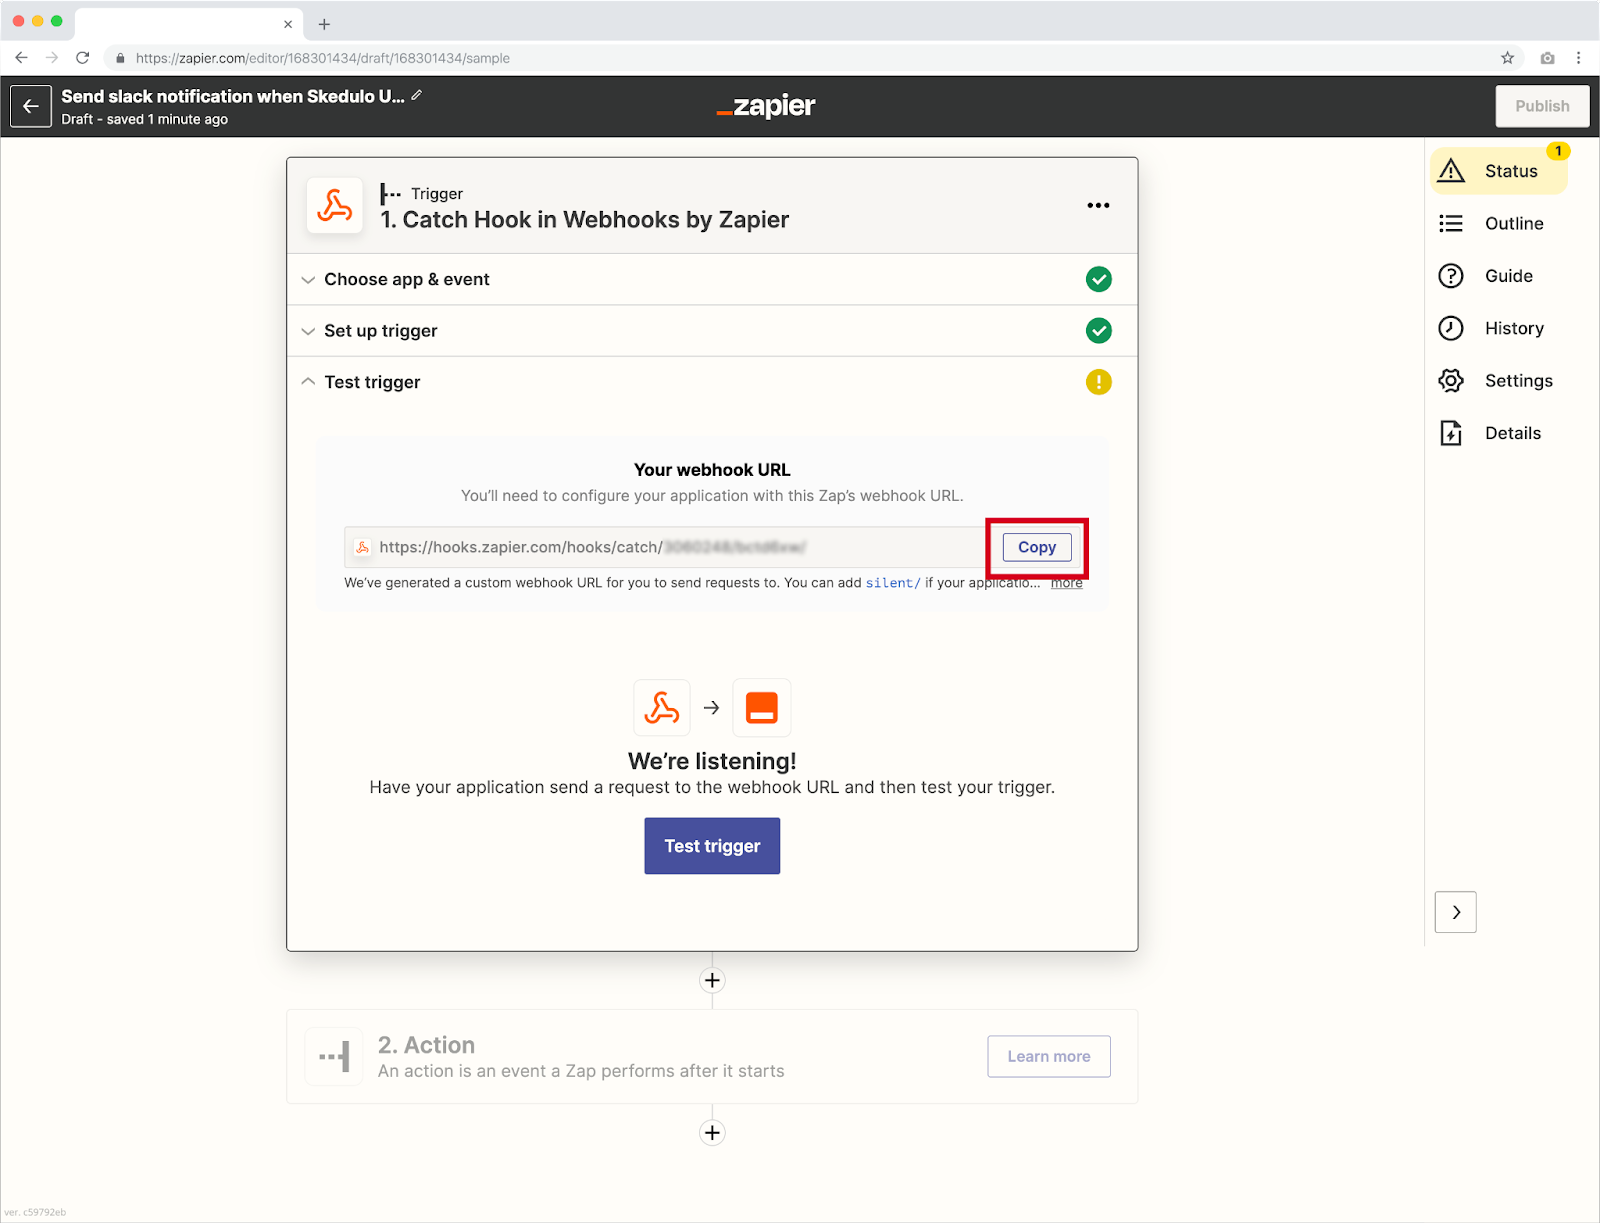Reload the page in browser toolbar

click(83, 58)
